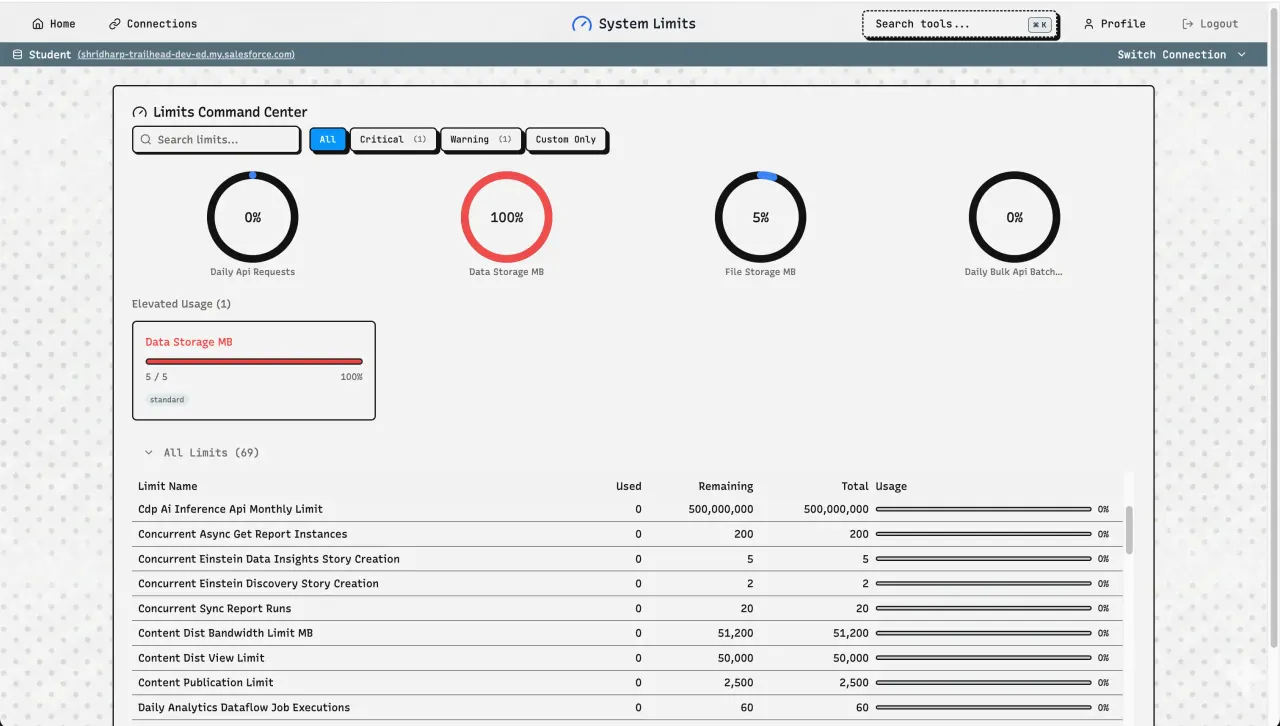Click usage bar for Content Publication Limit
Viewport: 1280px width, 726px height.
click(983, 683)
